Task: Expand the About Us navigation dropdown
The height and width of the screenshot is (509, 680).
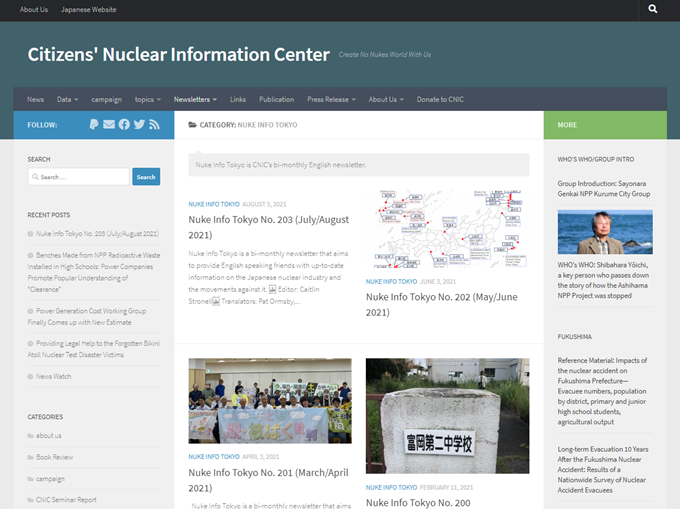Action: 385,100
